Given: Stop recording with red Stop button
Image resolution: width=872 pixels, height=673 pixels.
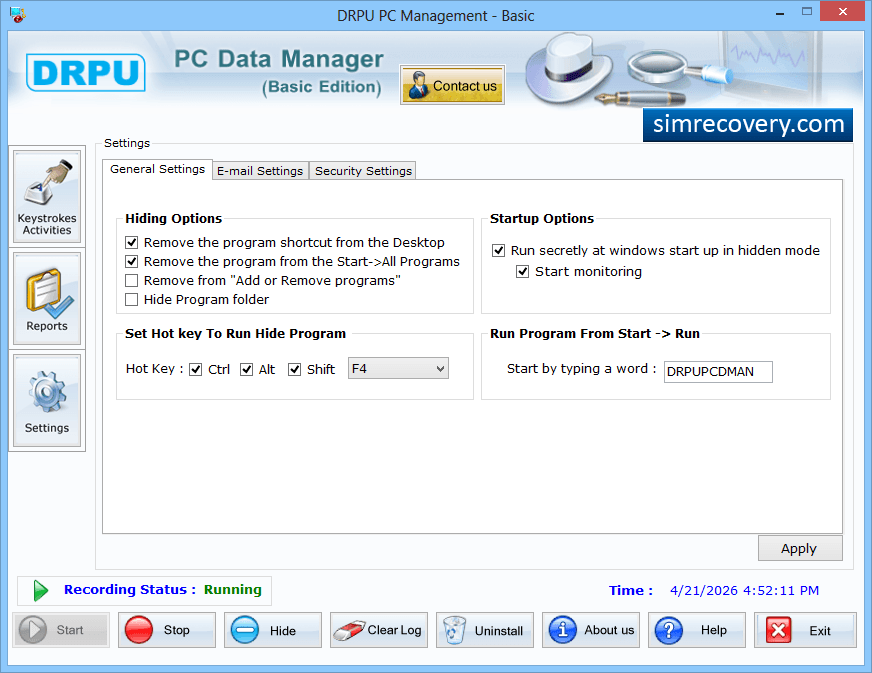Looking at the screenshot, I should tap(167, 630).
